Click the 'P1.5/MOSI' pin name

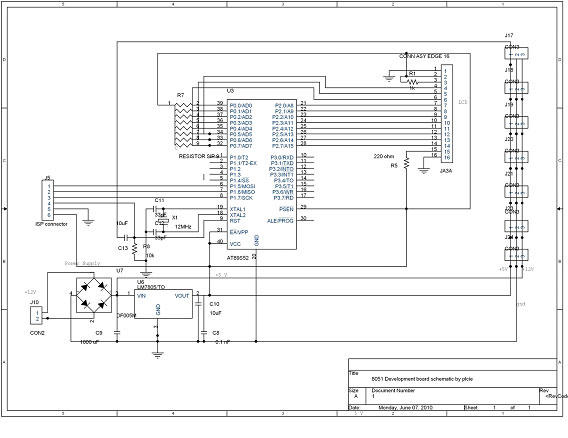click(x=242, y=186)
